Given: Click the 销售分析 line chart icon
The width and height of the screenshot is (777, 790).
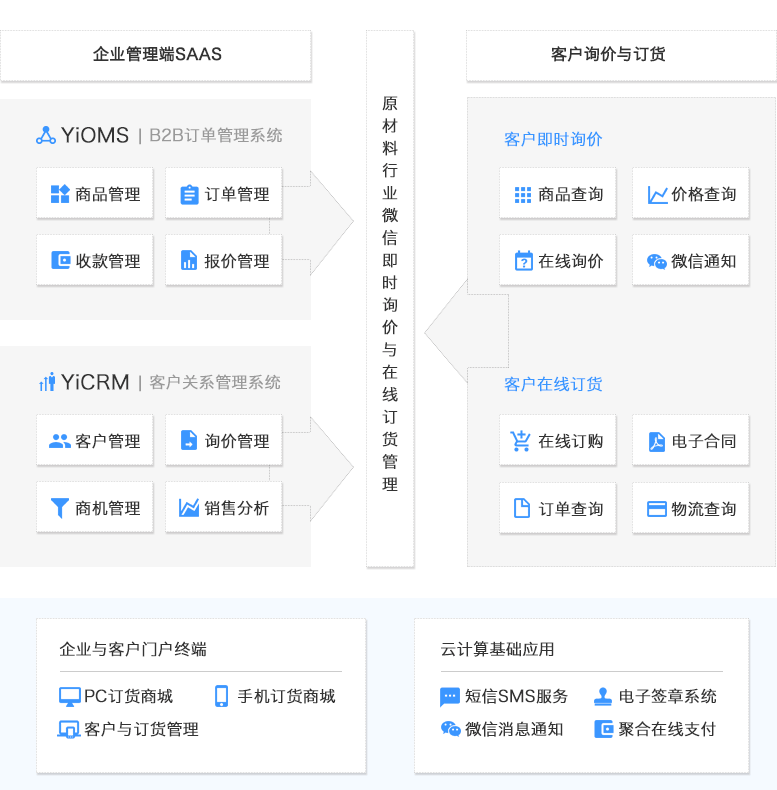Looking at the screenshot, I should 189,508.
